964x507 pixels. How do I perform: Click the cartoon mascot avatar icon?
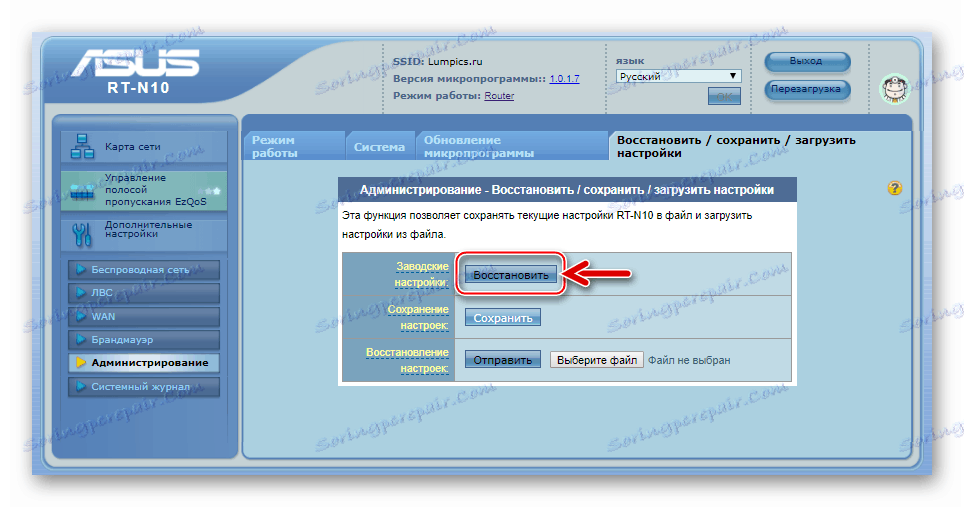click(893, 88)
